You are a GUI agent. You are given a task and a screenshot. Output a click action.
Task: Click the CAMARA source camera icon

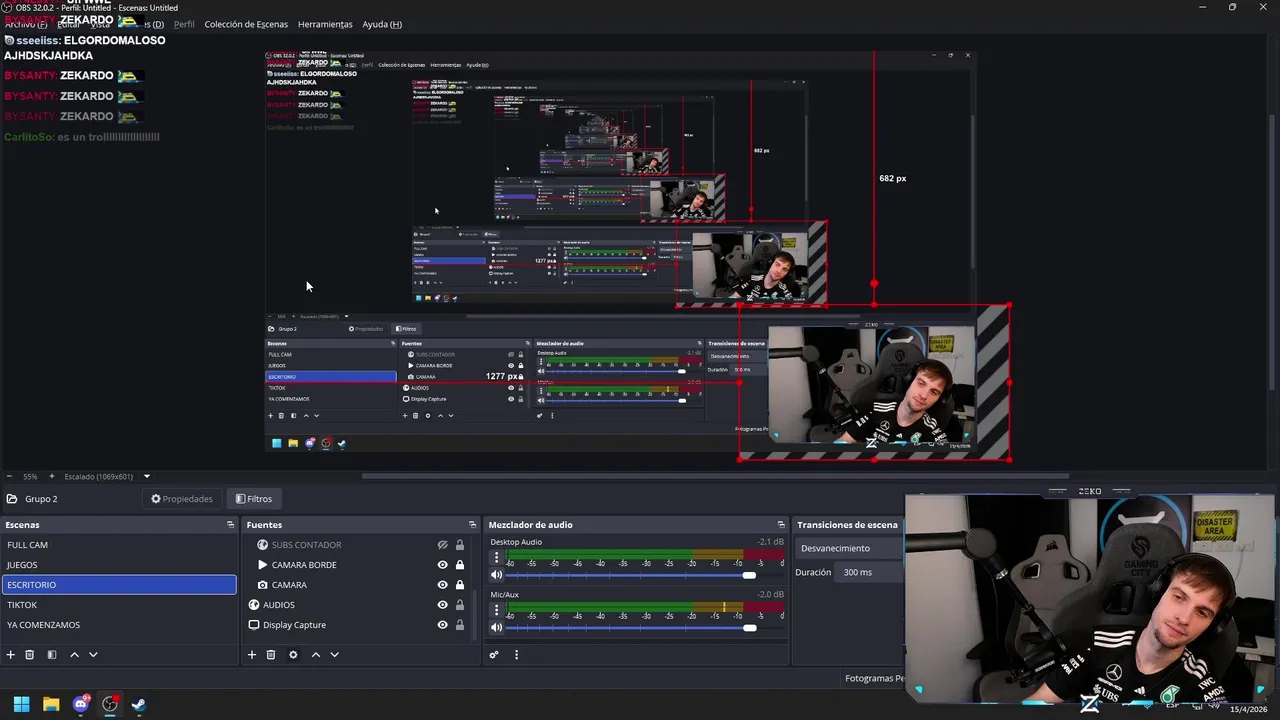pyautogui.click(x=263, y=585)
